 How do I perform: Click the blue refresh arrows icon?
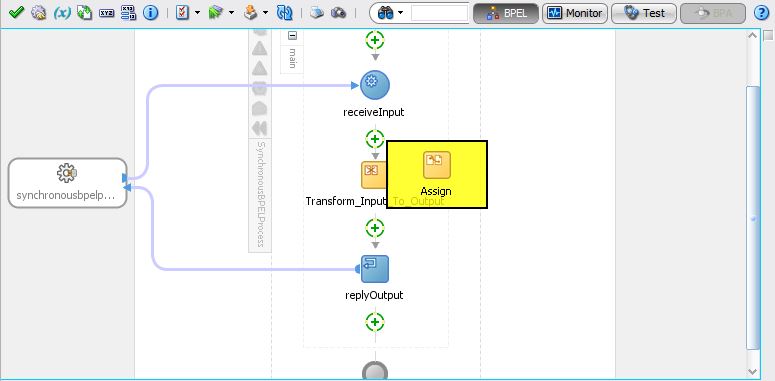point(284,12)
